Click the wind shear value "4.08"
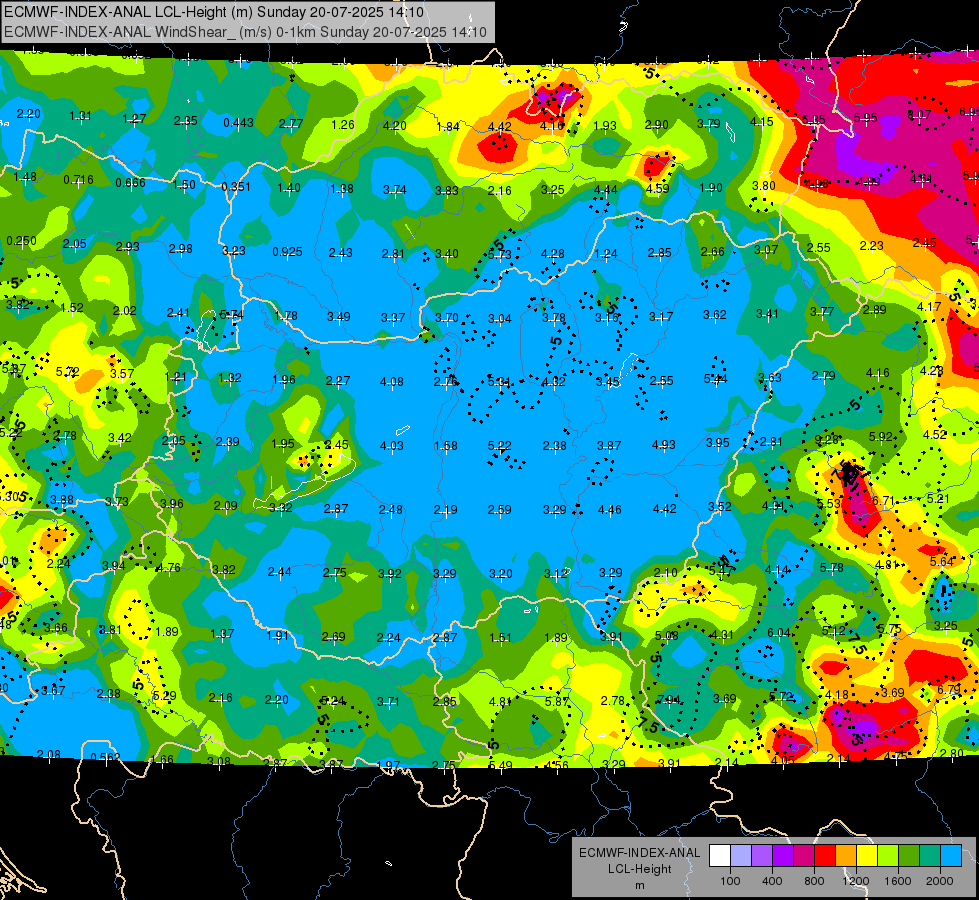The height and width of the screenshot is (900, 979). pyautogui.click(x=391, y=381)
